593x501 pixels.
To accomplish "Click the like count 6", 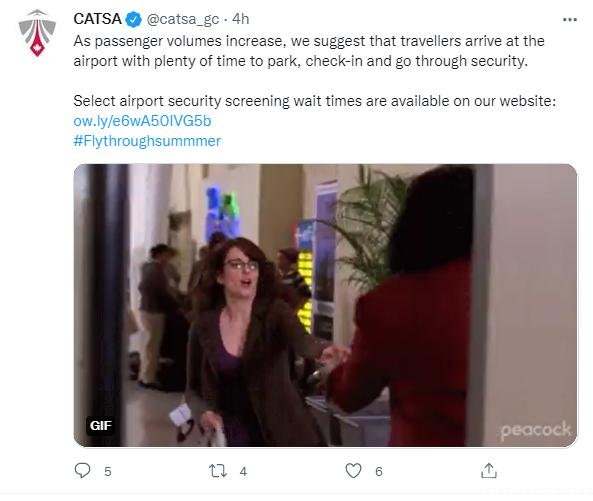I will [x=379, y=472].
